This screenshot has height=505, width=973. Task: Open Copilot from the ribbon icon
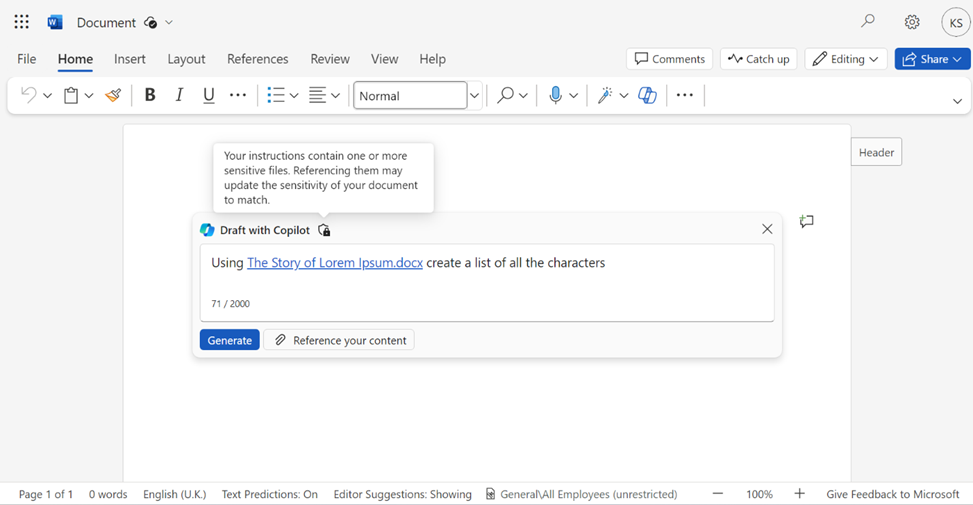647,95
